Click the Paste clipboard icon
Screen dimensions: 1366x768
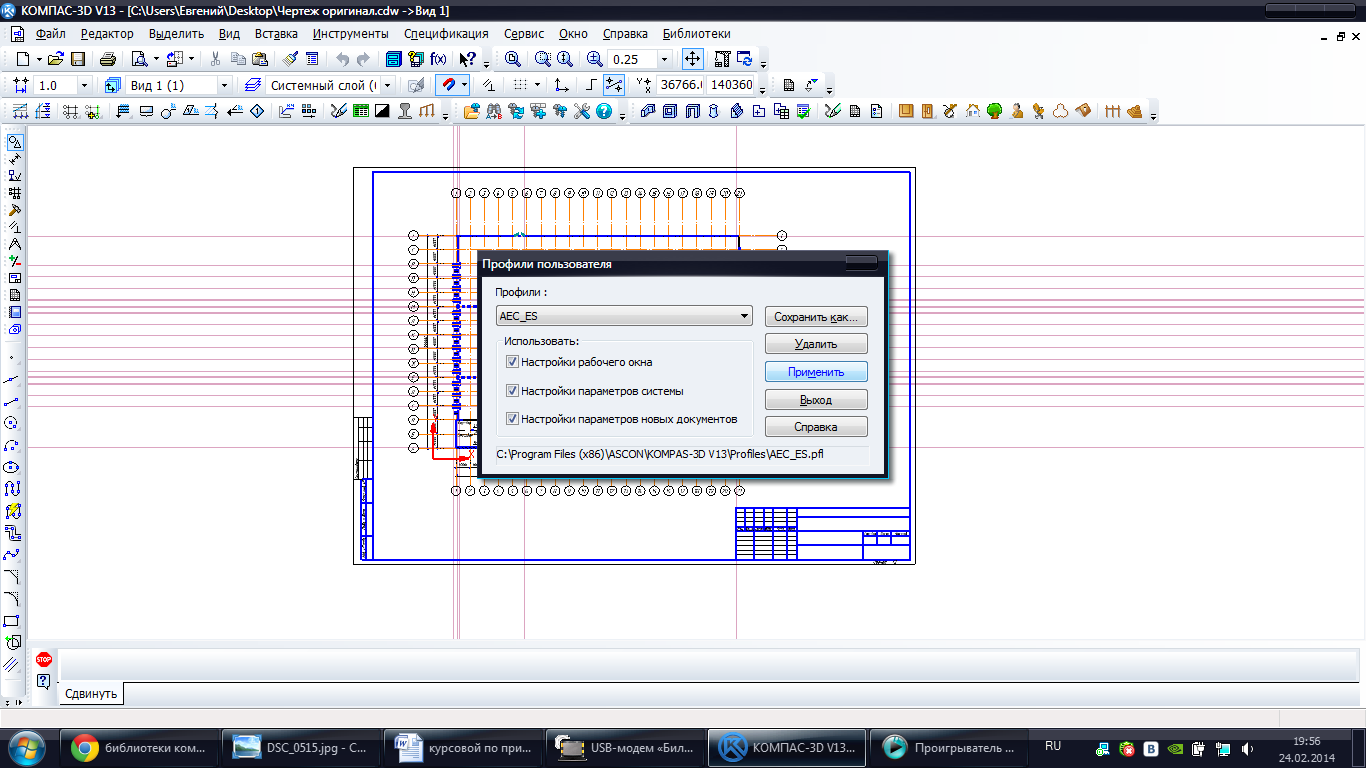(259, 59)
